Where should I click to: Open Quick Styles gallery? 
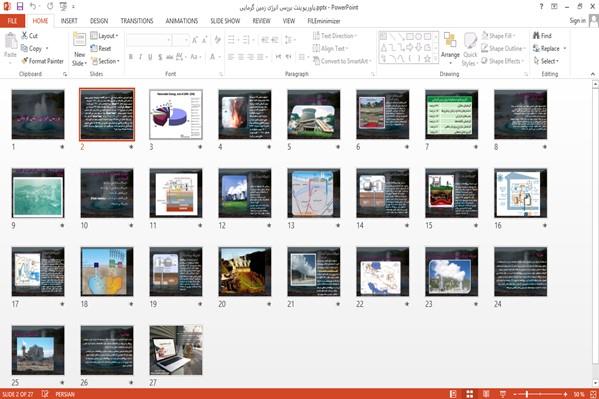pos(469,49)
